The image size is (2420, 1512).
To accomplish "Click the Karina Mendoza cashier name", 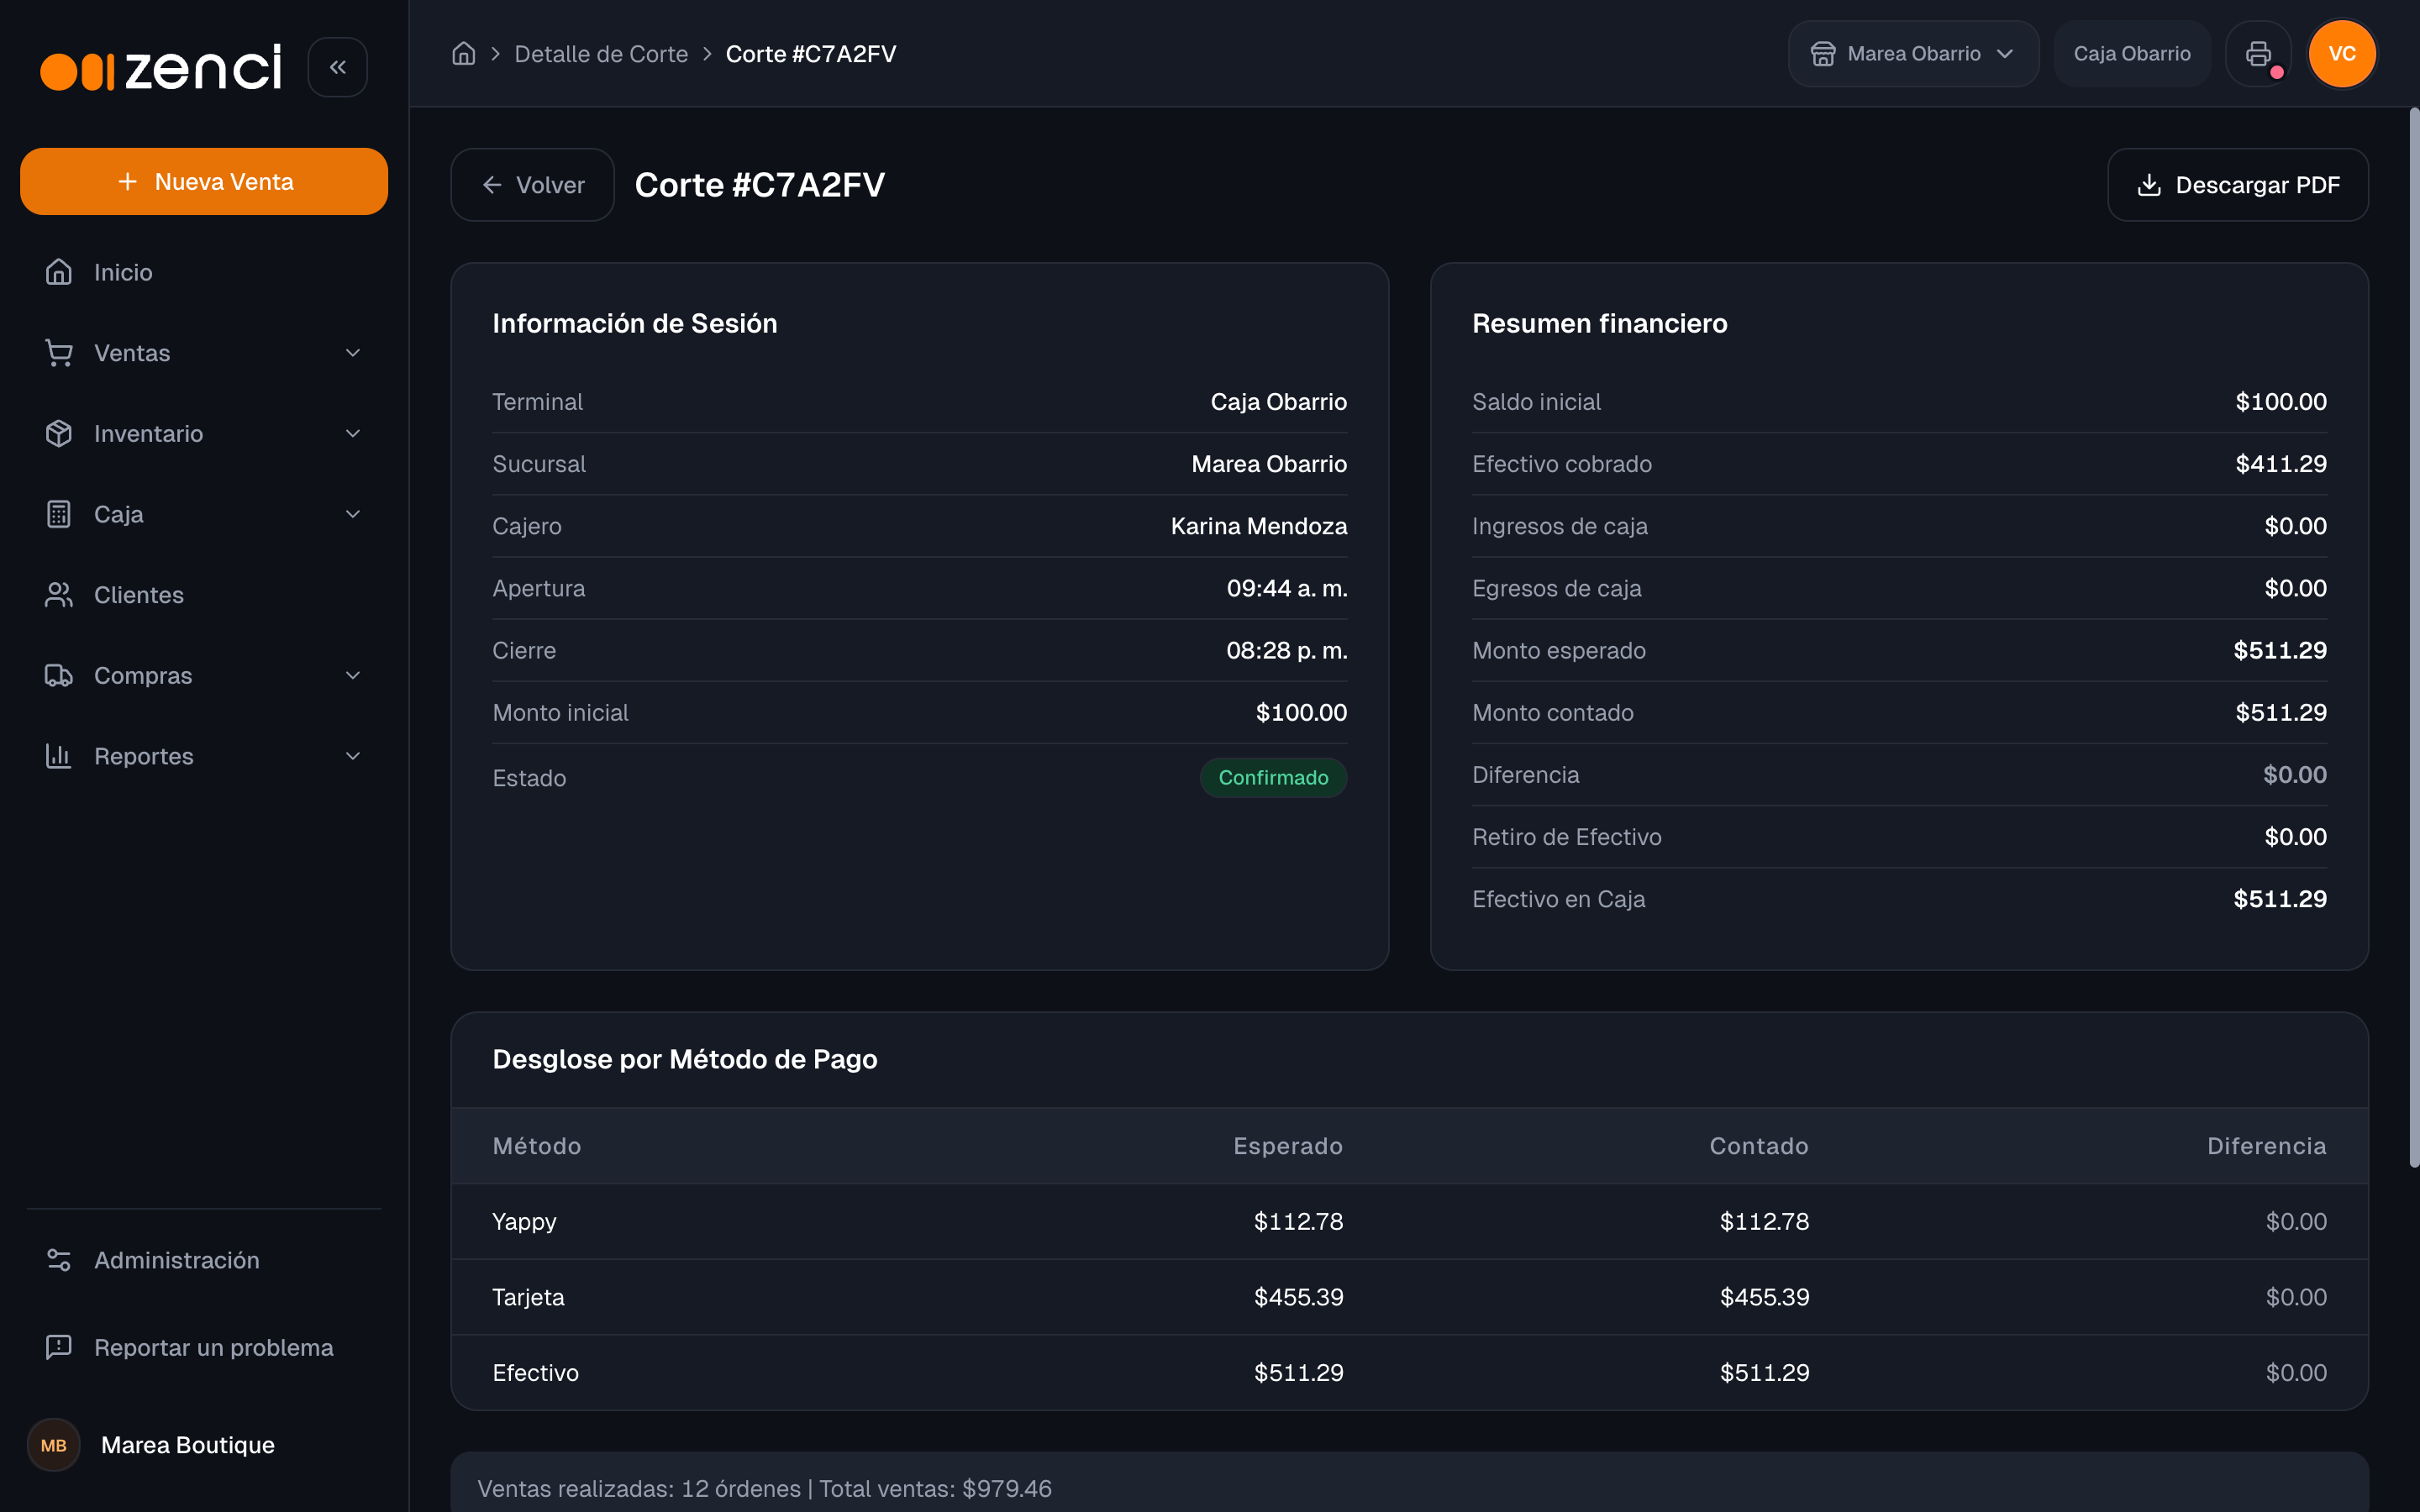I will click(1259, 526).
